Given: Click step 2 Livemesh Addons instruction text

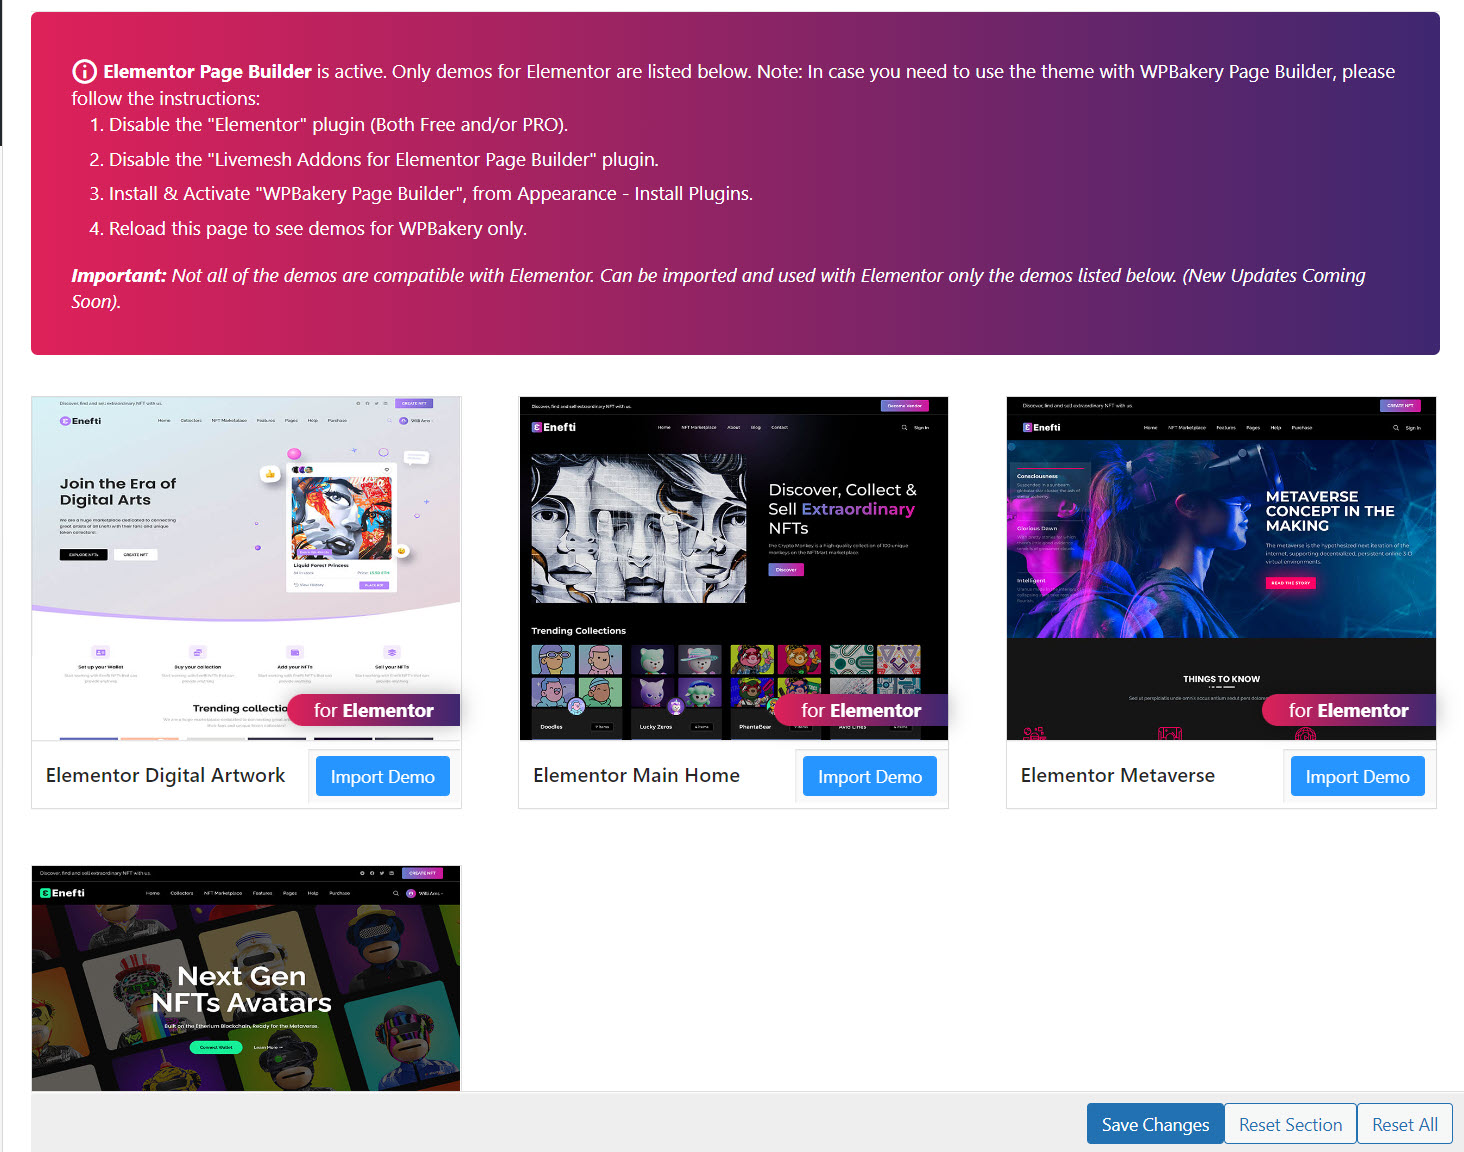Looking at the screenshot, I should pos(383,159).
